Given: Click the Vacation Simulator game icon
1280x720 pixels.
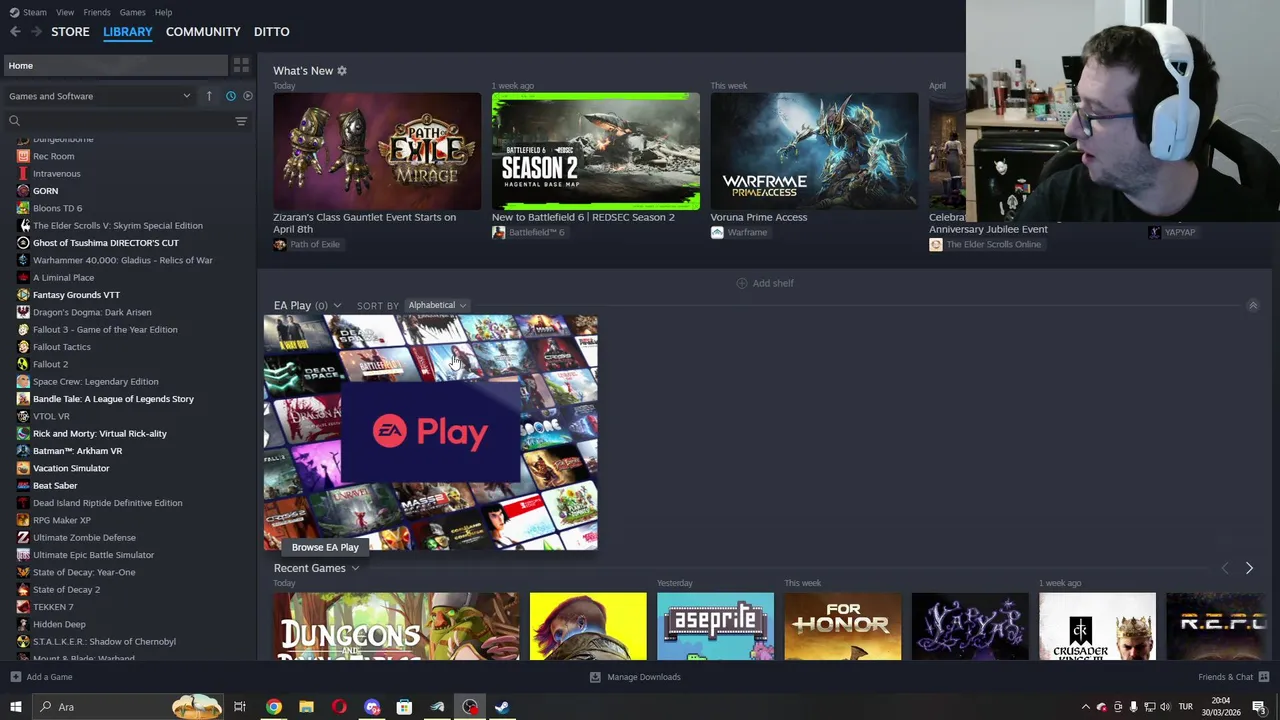Looking at the screenshot, I should [x=23, y=468].
